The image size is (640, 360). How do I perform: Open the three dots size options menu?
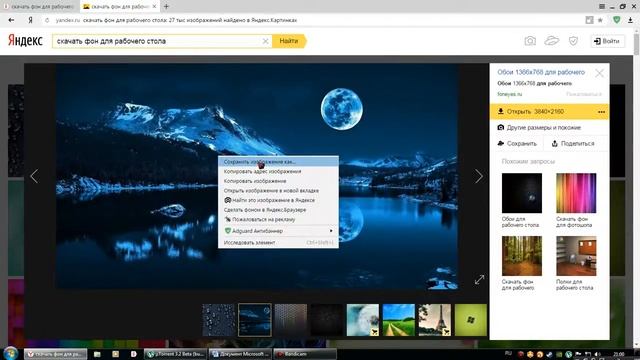(x=601, y=112)
